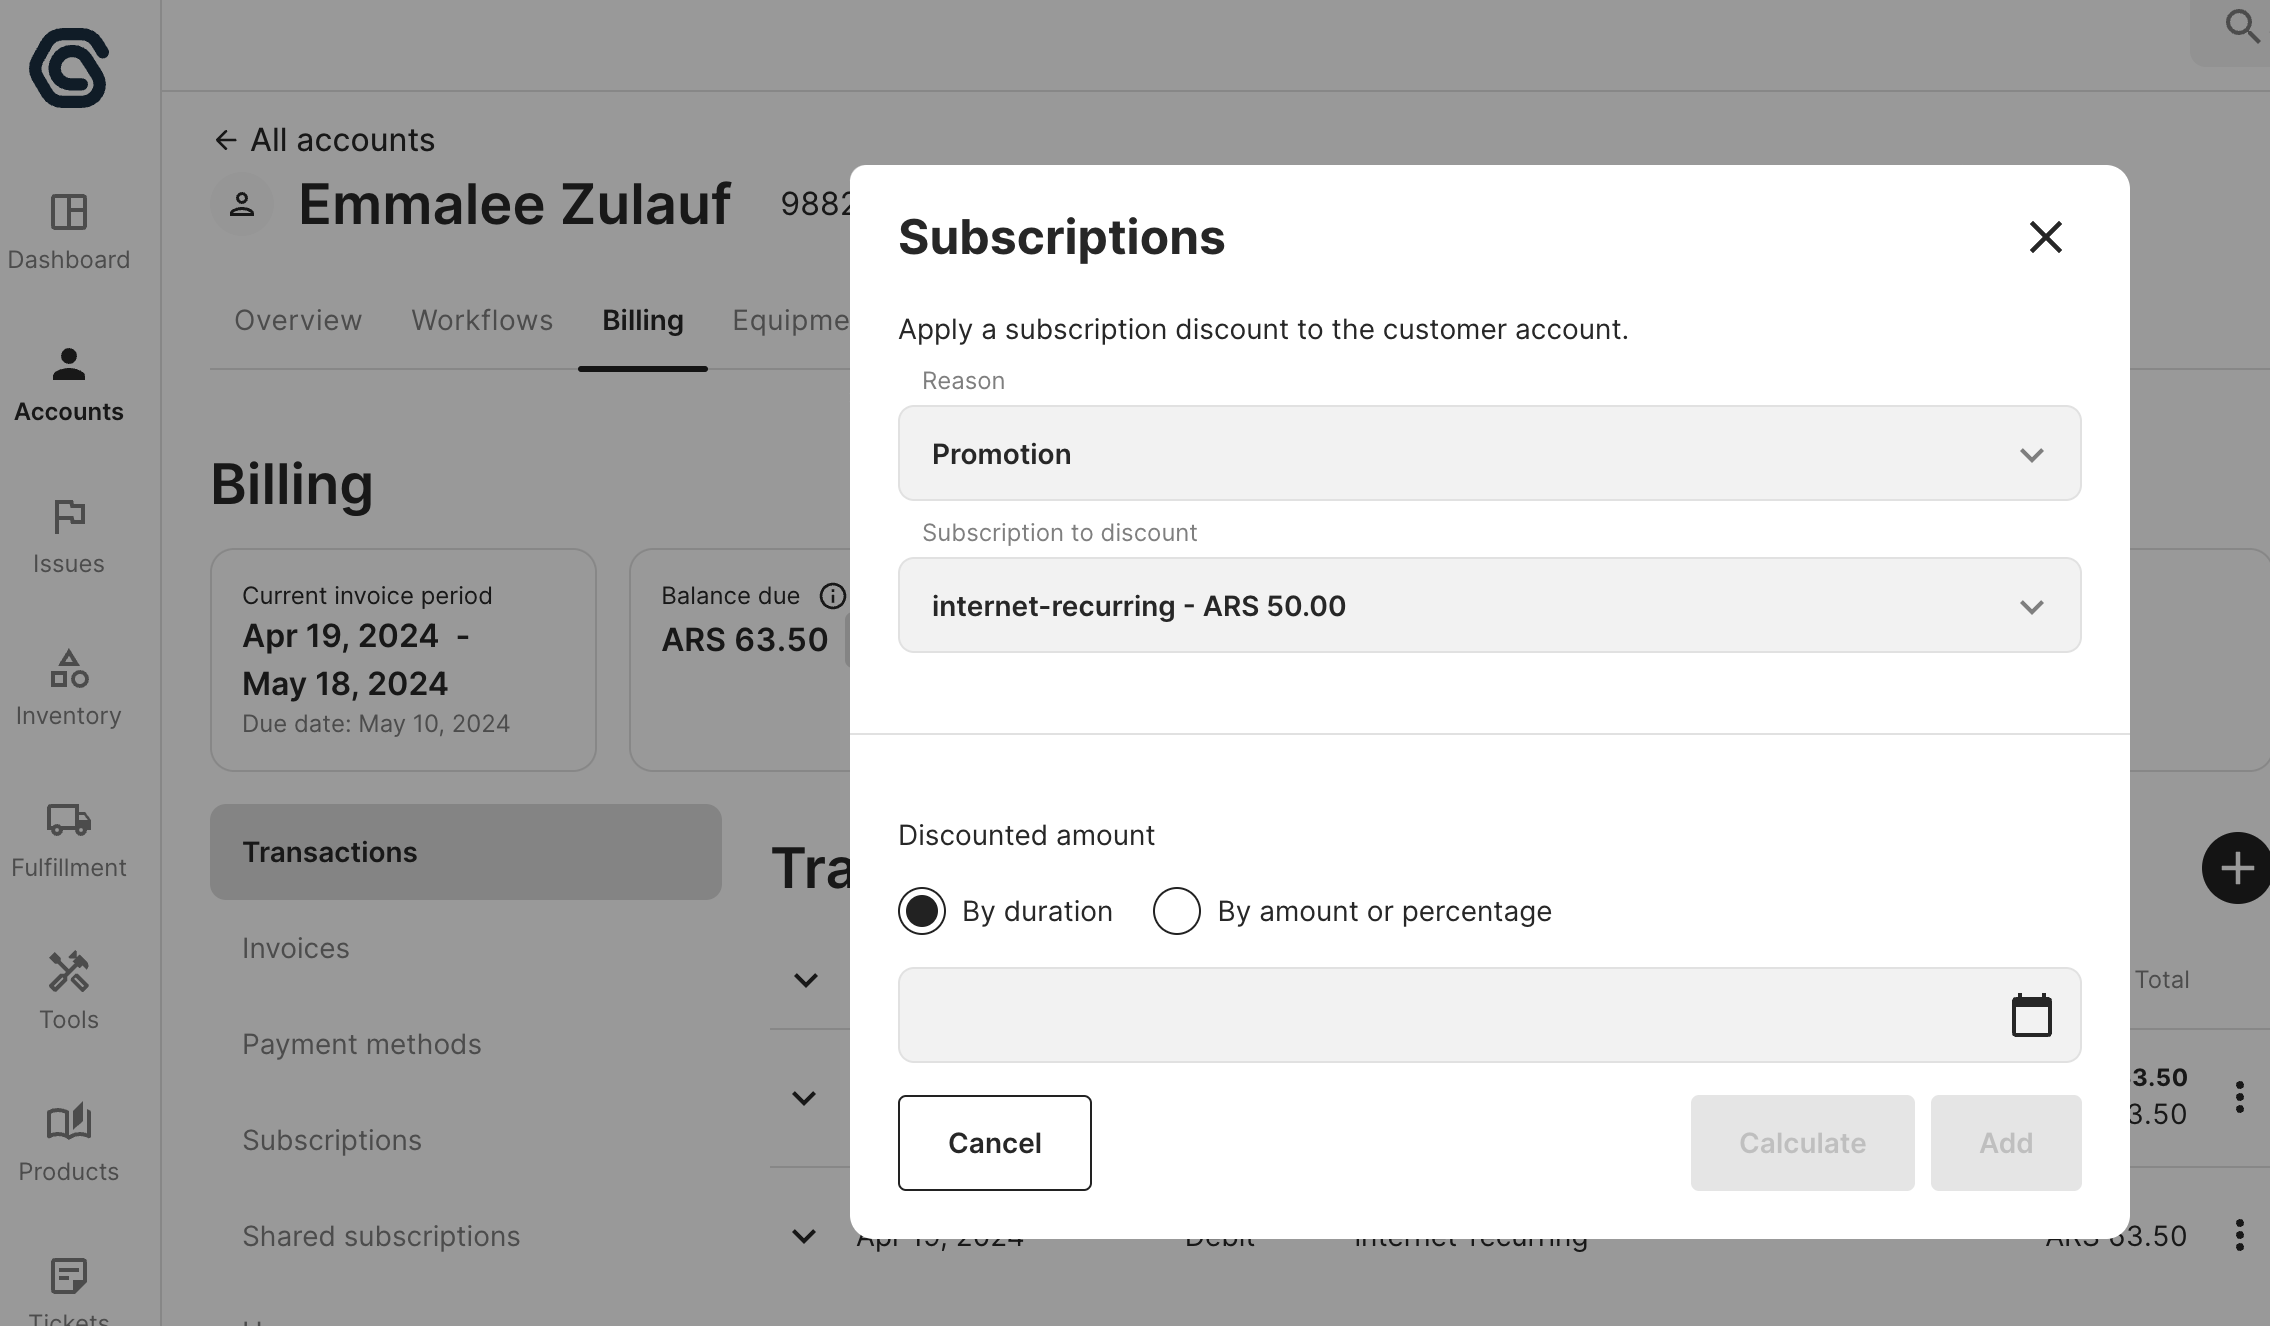Open Inventory shapes icon
Viewport: 2270px width, 1326px height.
(x=69, y=668)
